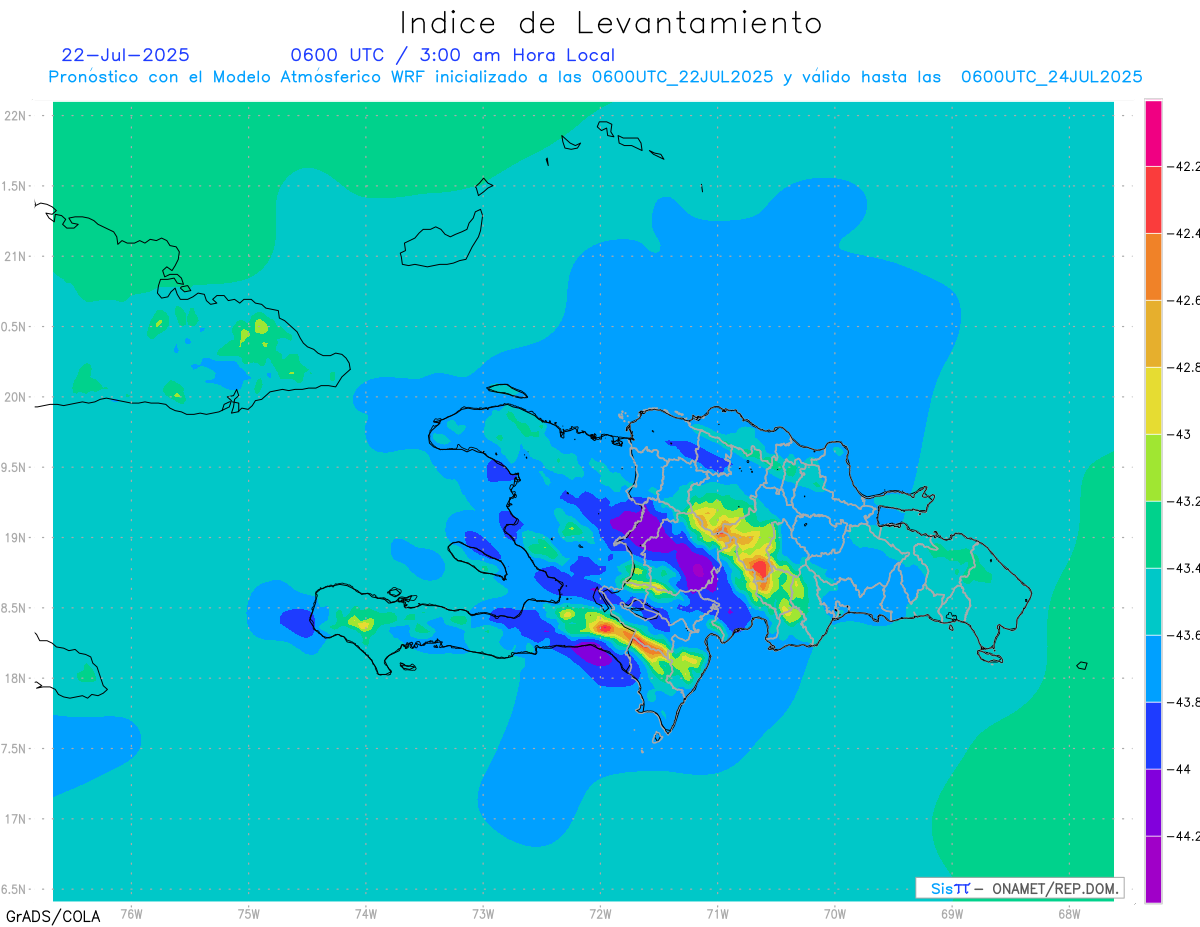Image resolution: width=1200 pixels, height=927 pixels.
Task: Click the title 'Indice de Levantamiento'
Action: [611, 23]
